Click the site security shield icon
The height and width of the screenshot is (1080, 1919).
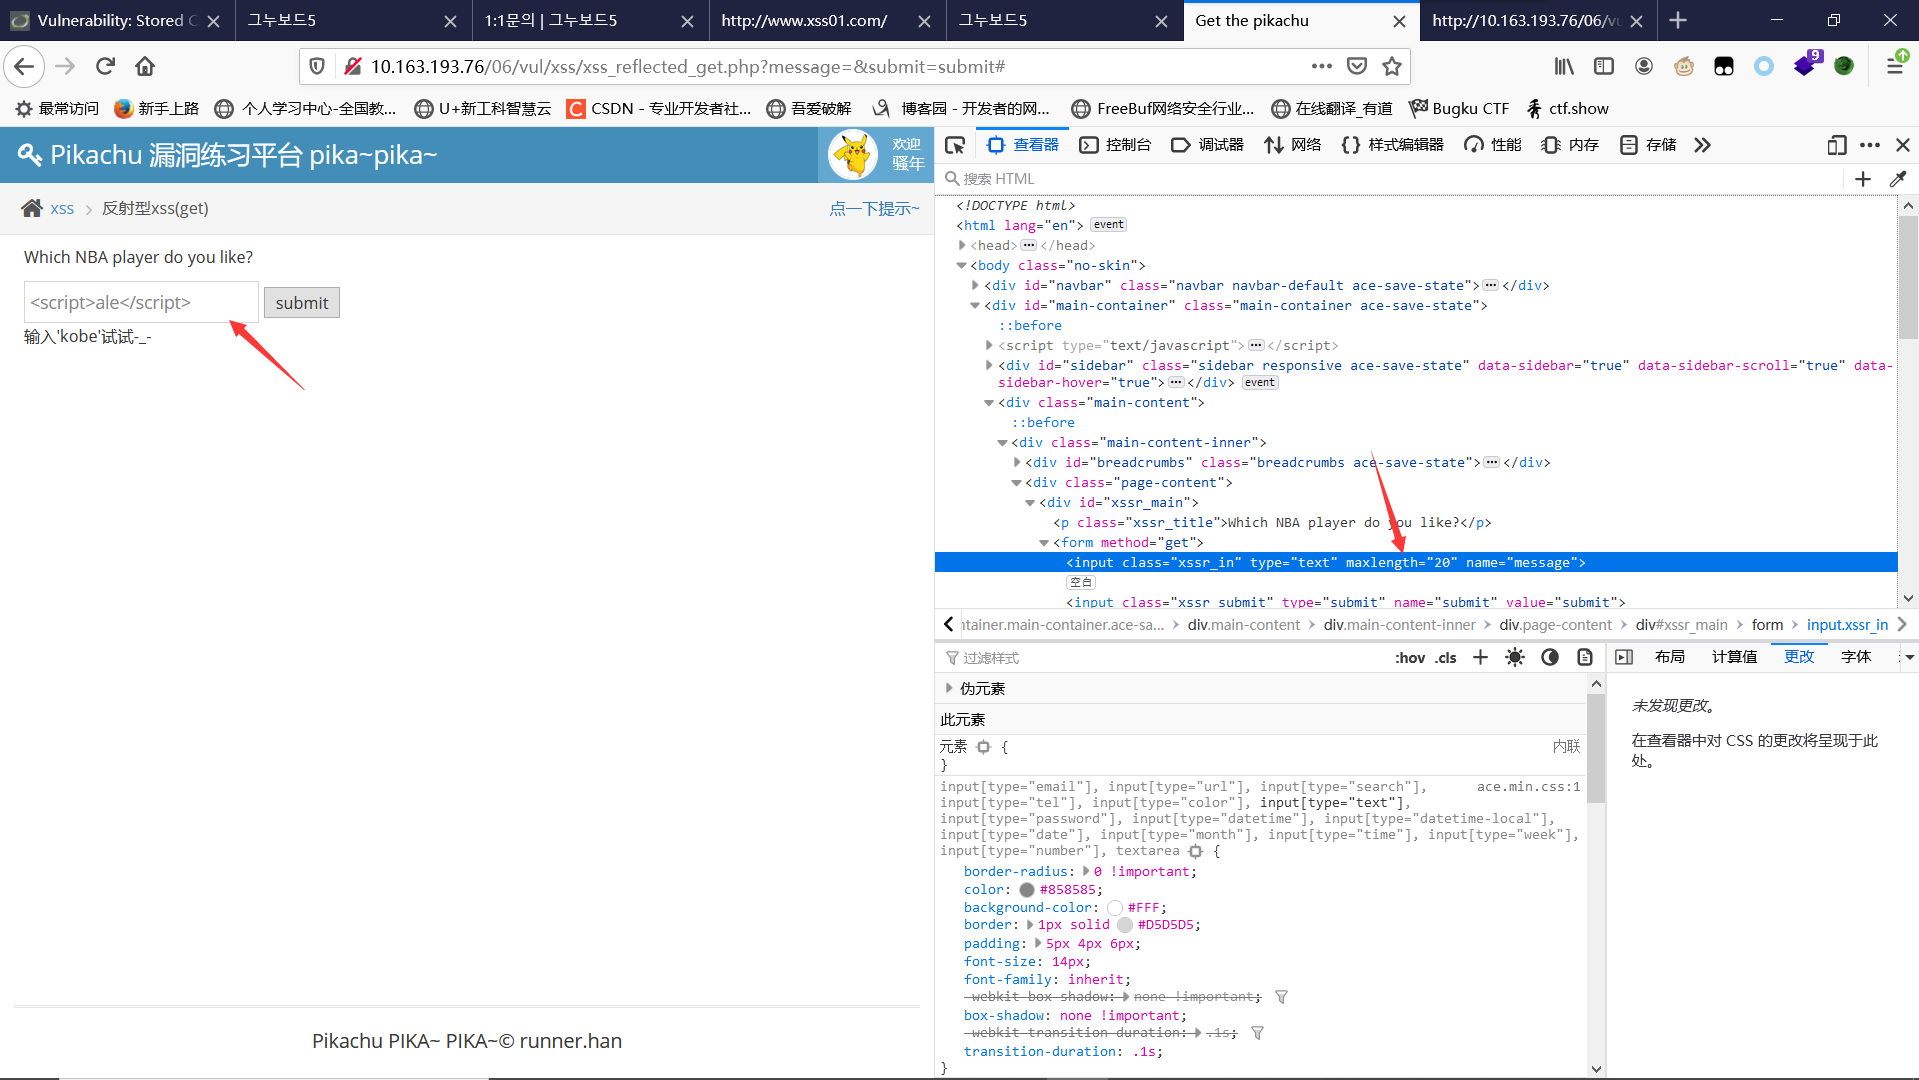[x=317, y=66]
